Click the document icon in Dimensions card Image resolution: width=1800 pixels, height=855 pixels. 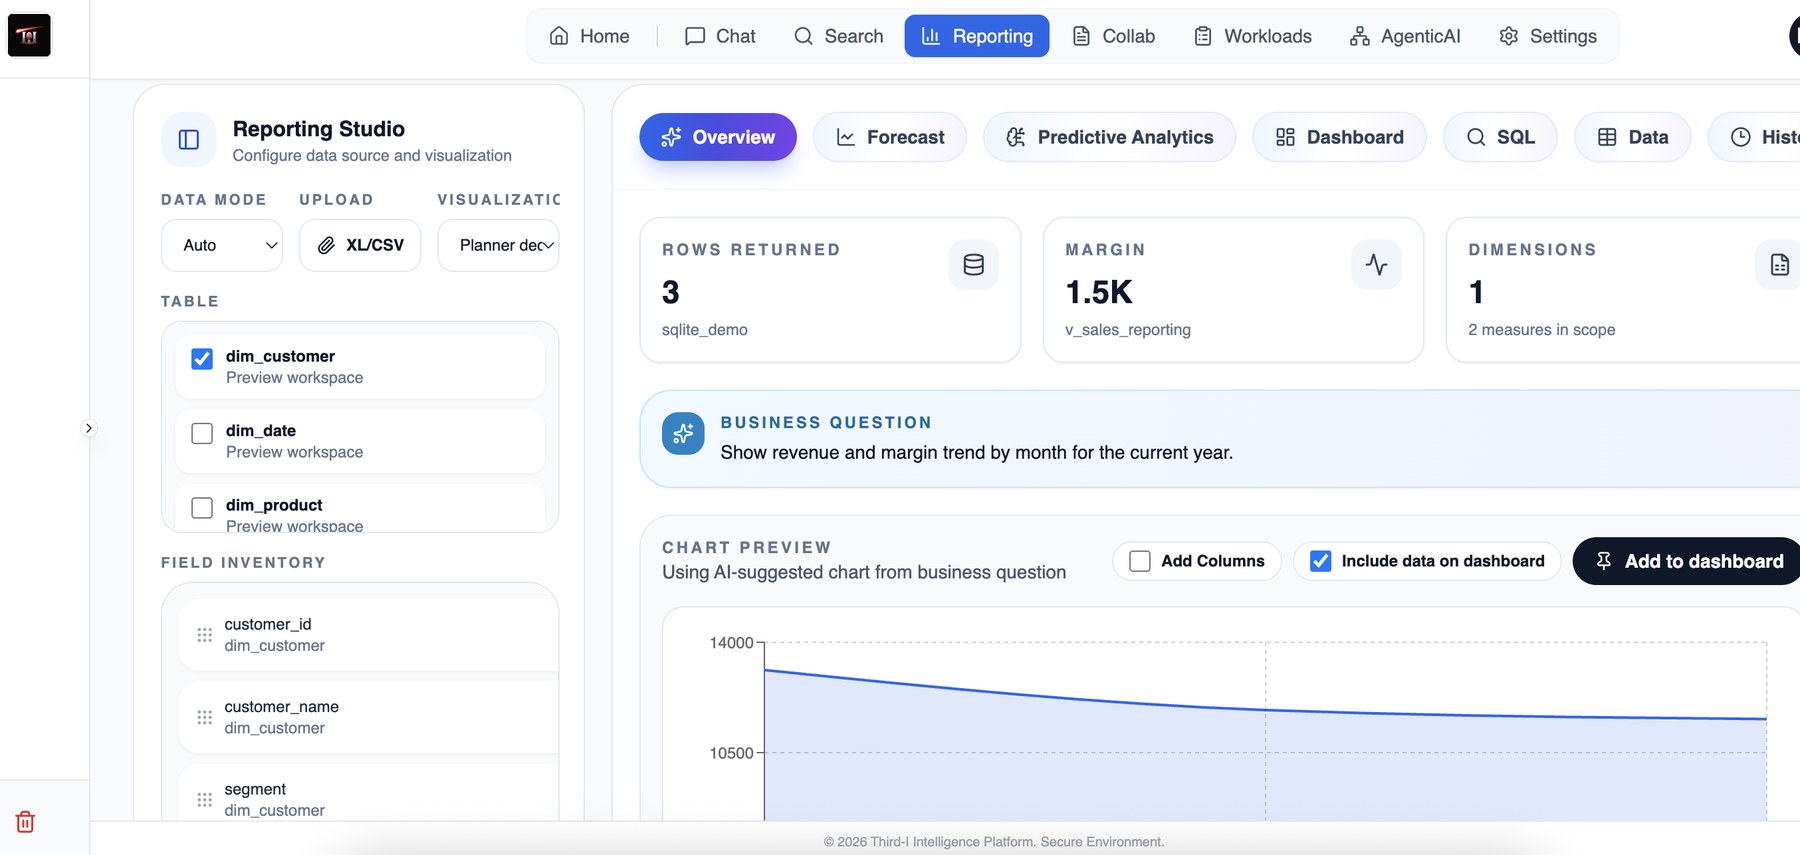click(x=1779, y=265)
